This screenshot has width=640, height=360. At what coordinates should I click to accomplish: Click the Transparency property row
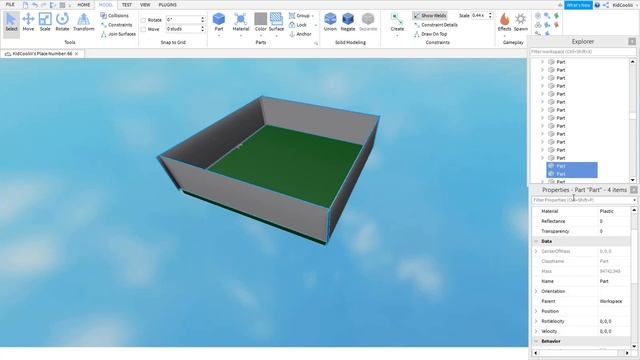pos(581,231)
